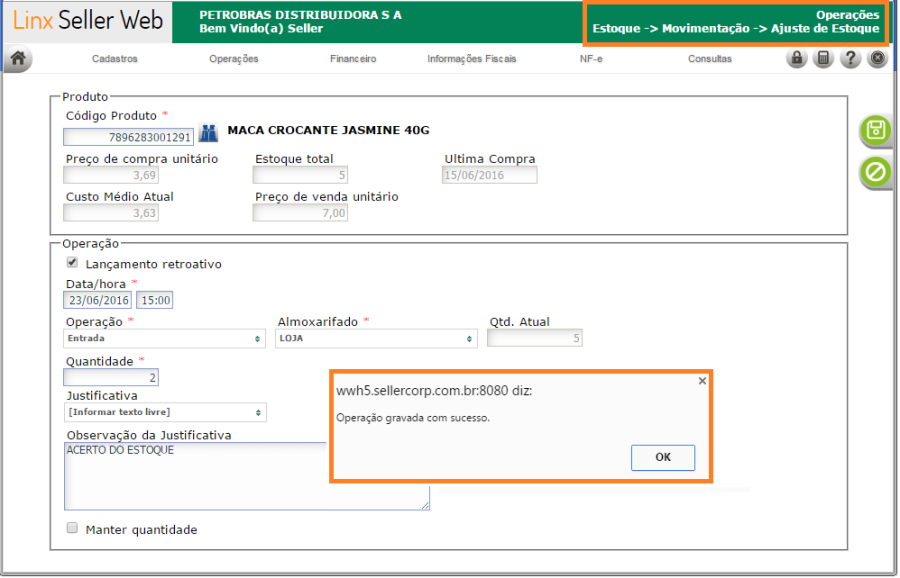Click the Custo Médio Atual field
This screenshot has height=578, width=900.
111,213
